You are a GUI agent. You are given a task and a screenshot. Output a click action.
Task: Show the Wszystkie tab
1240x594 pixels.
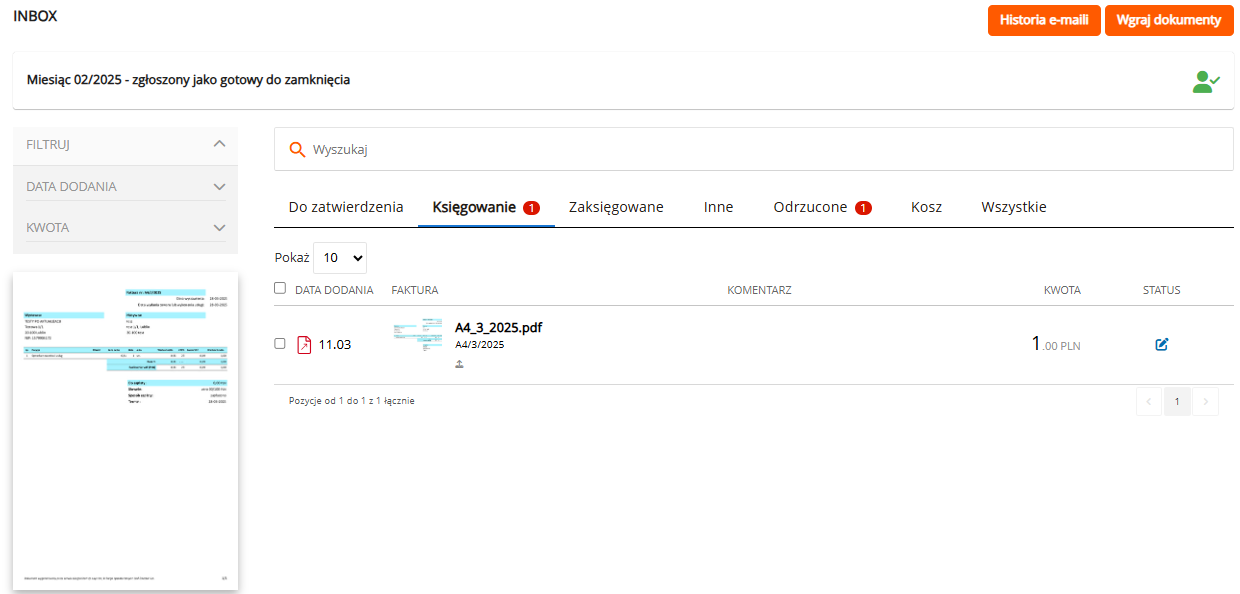pos(1014,207)
